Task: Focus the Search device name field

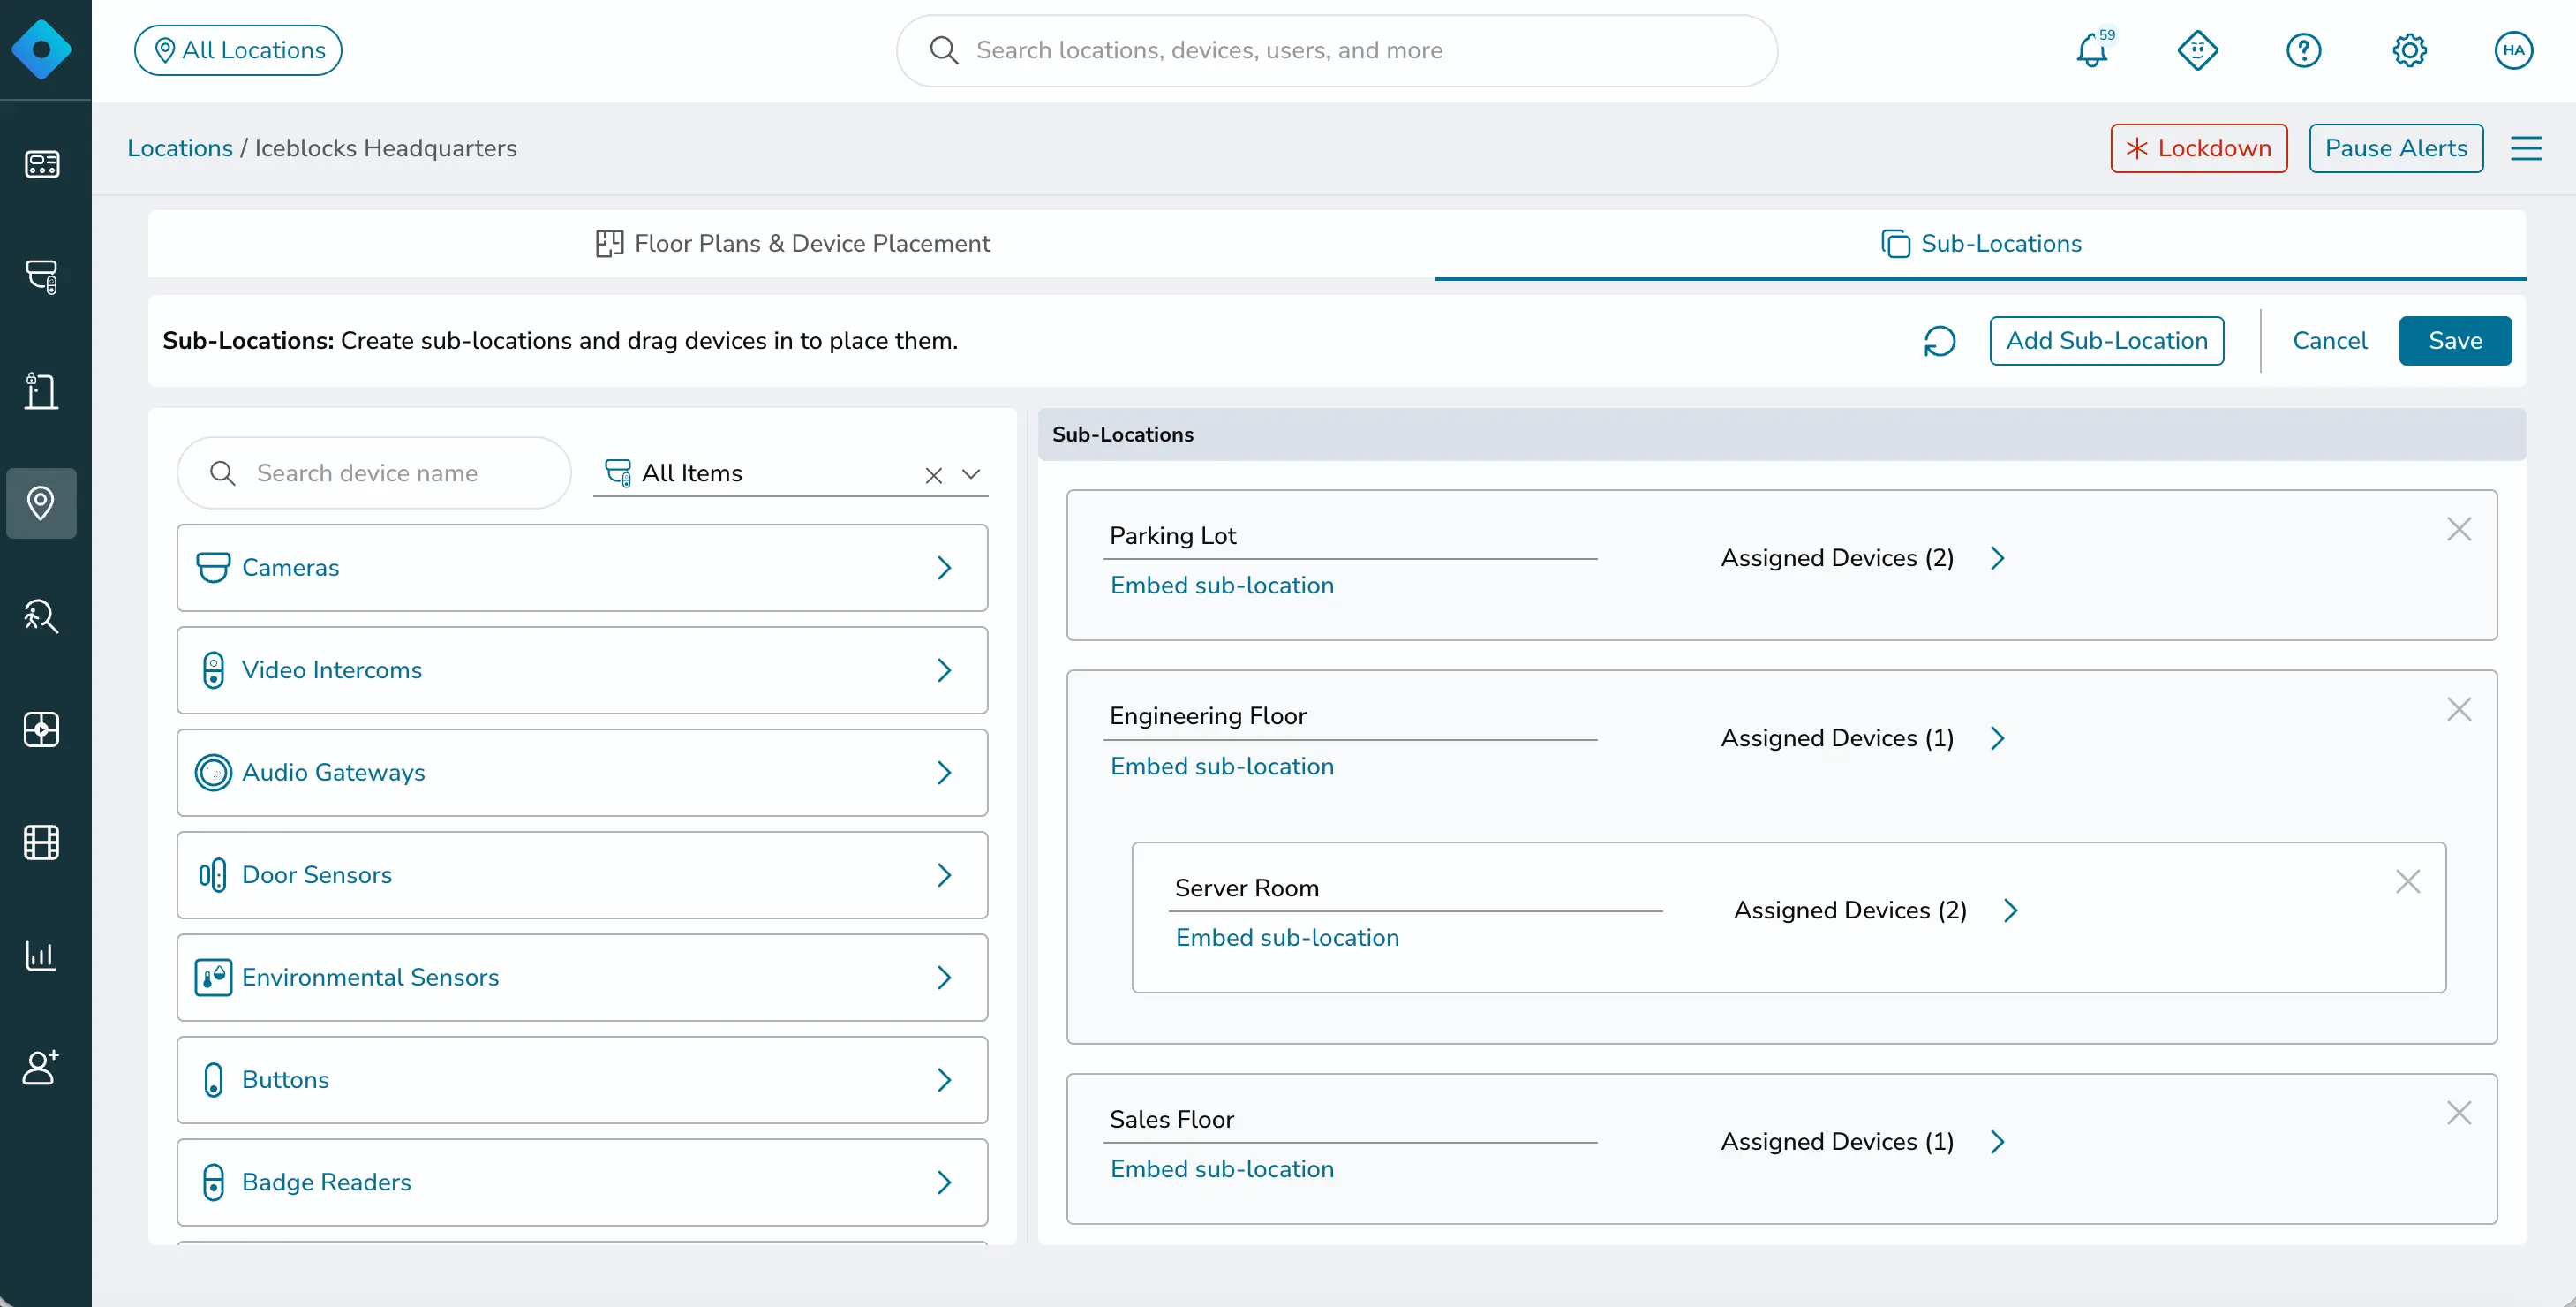Action: click(374, 473)
